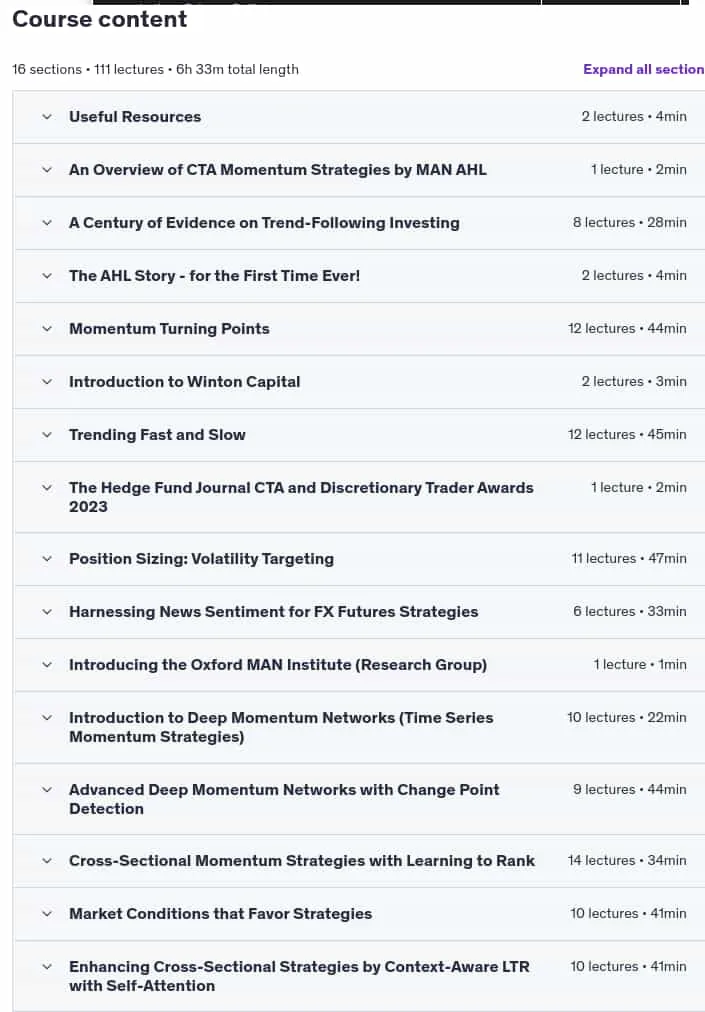Expand Position Sizing: Volatility Targeting chevron
705x1012 pixels.
click(x=46, y=558)
